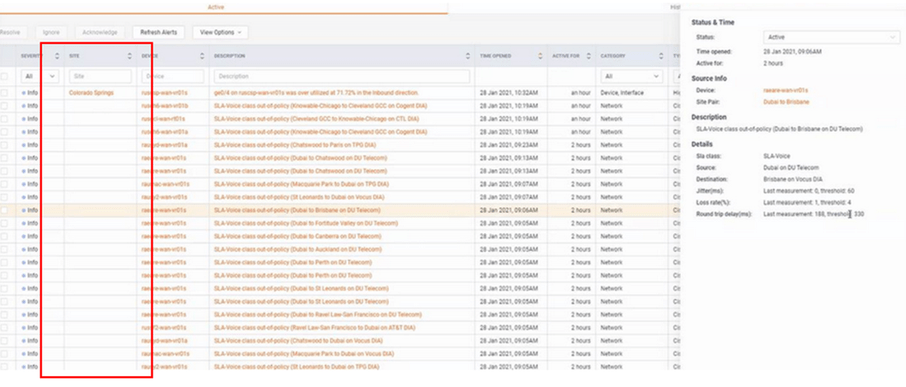Focus the Site filter input field
This screenshot has width=906, height=387.
coord(100,76)
